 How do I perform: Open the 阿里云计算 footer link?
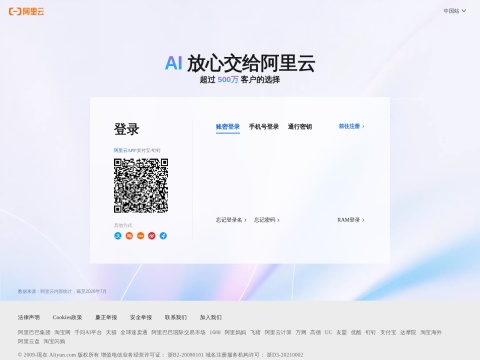[x=278, y=332]
